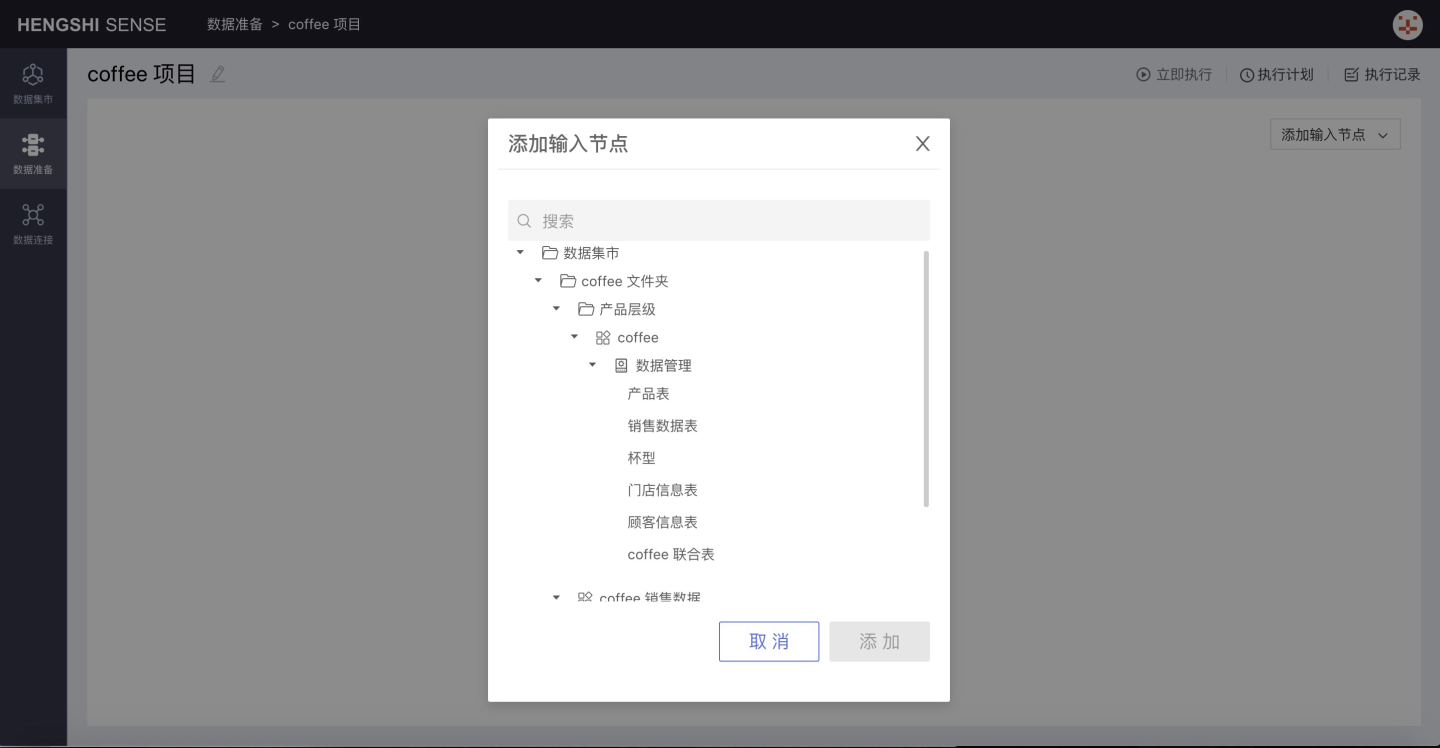Image resolution: width=1440 pixels, height=748 pixels.
Task: Click the user avatar in top bar
Action: point(1407,25)
